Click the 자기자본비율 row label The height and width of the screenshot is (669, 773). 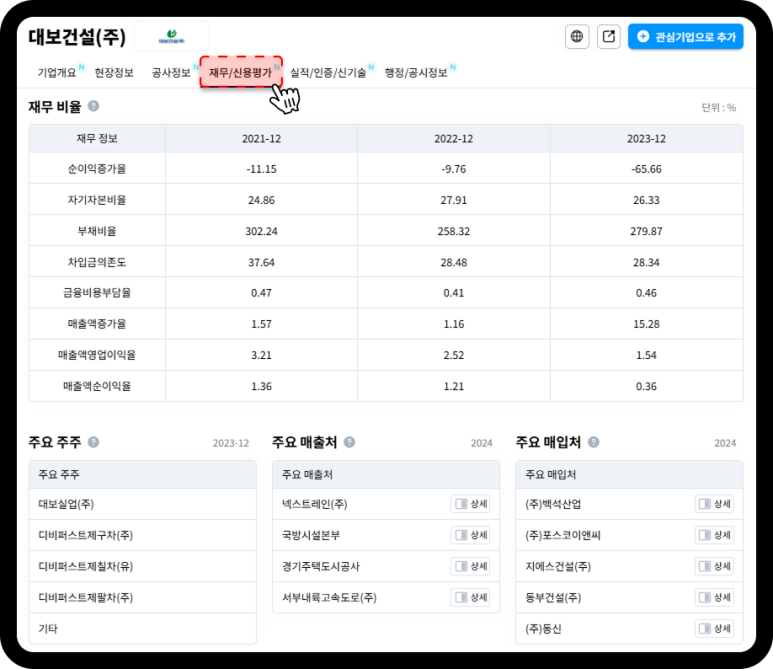pos(97,200)
